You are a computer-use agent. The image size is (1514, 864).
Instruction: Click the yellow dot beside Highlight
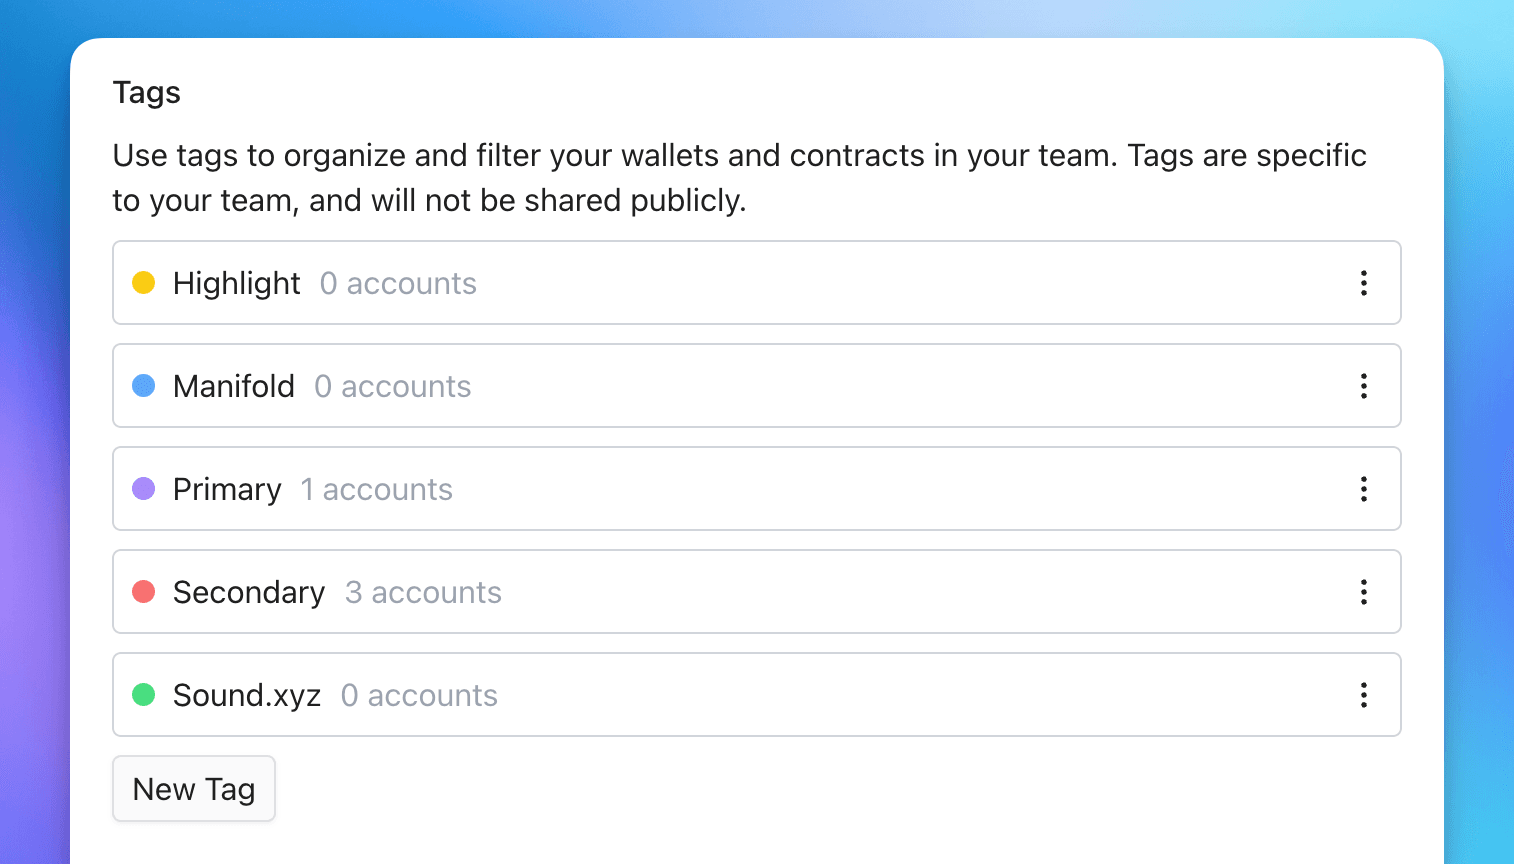pyautogui.click(x=144, y=283)
